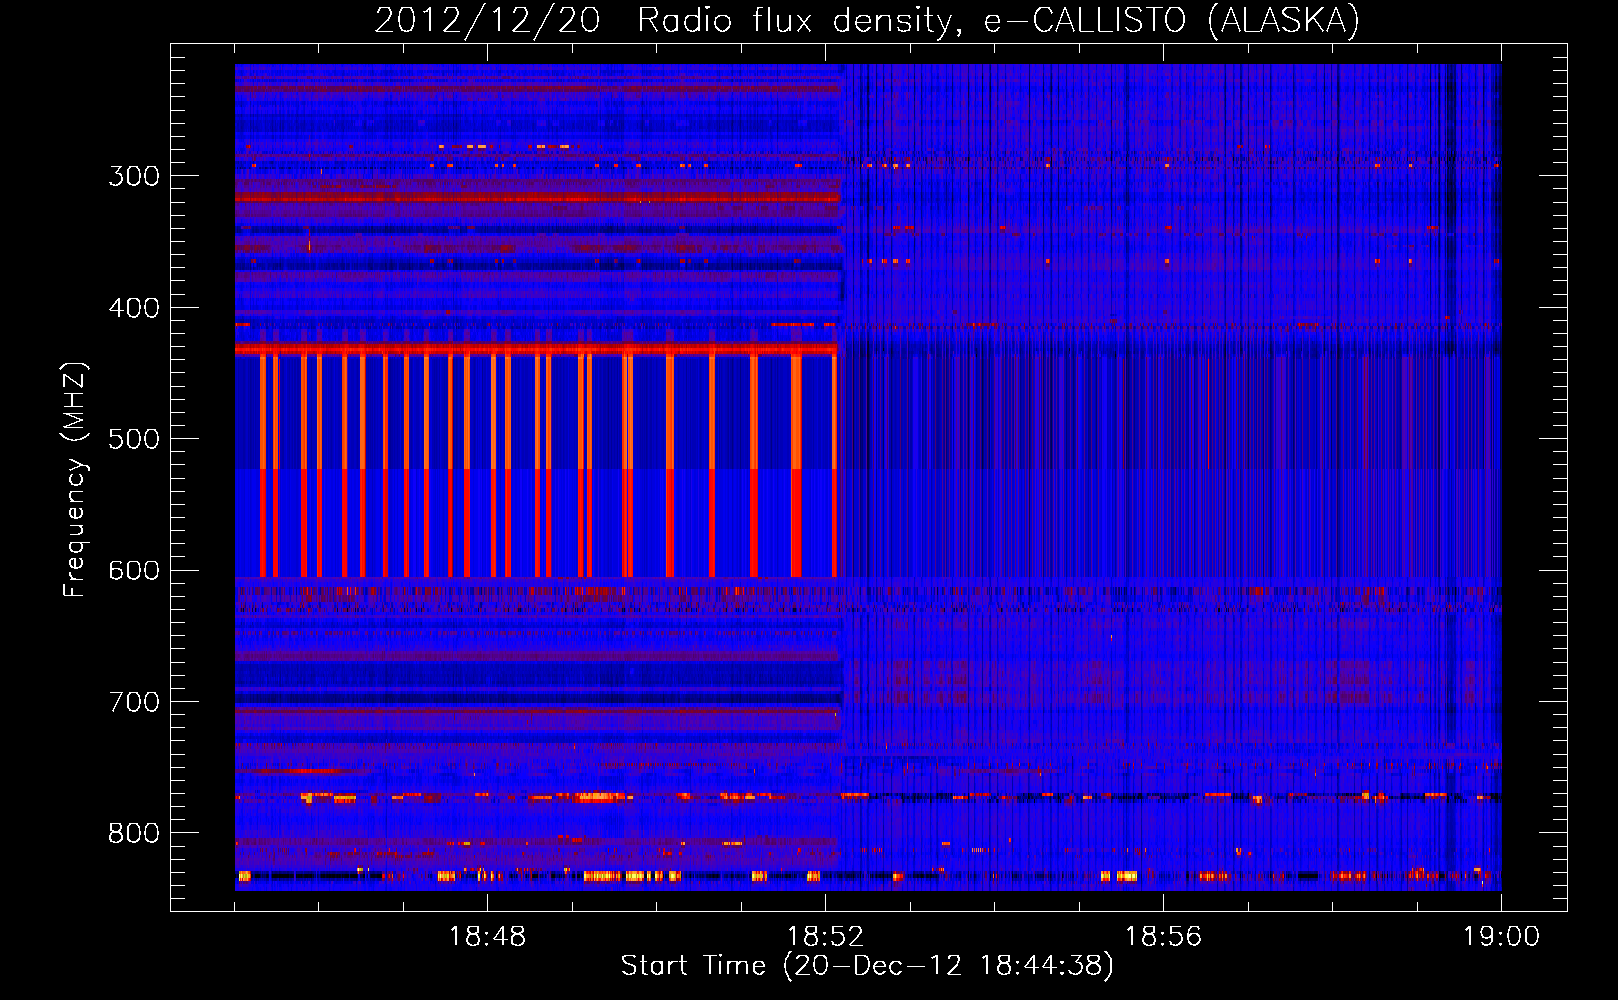1618x1000 pixels.
Task: Click the 'Start Time (20-Dec-12 18:44:38)' label
Action: point(867,966)
